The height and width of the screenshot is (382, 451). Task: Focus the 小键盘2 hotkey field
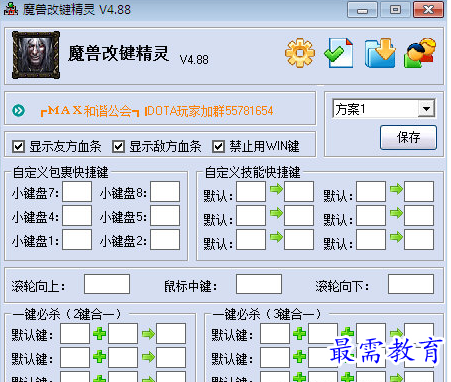(x=165, y=240)
